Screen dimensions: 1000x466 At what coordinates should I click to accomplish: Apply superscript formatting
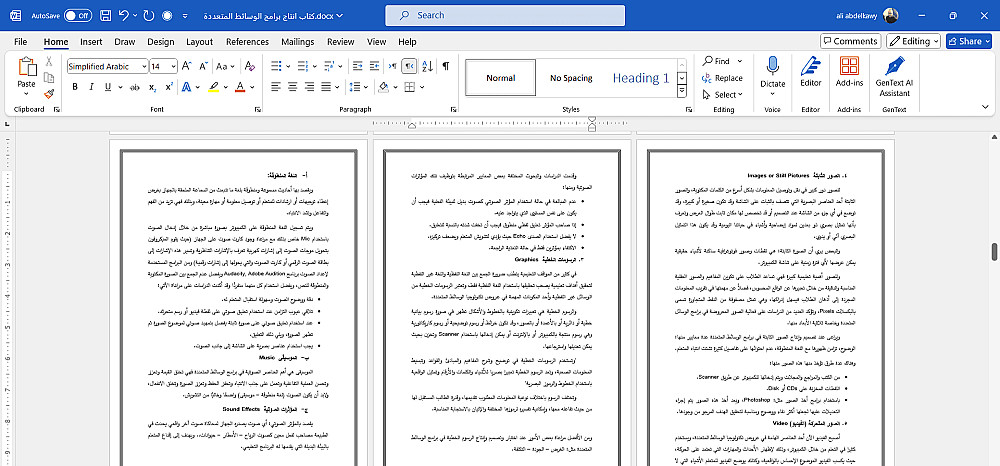(x=169, y=87)
